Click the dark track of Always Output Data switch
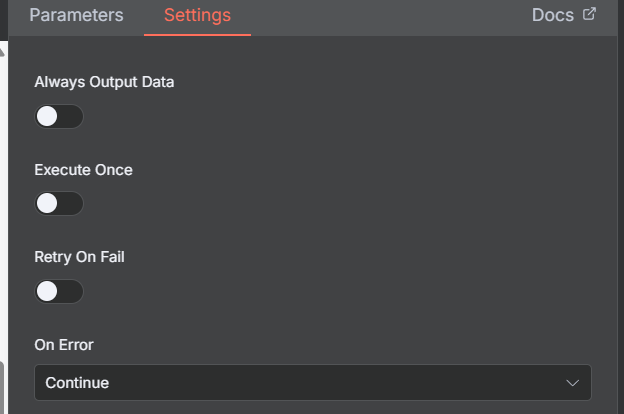The width and height of the screenshot is (624, 414). click(x=72, y=116)
